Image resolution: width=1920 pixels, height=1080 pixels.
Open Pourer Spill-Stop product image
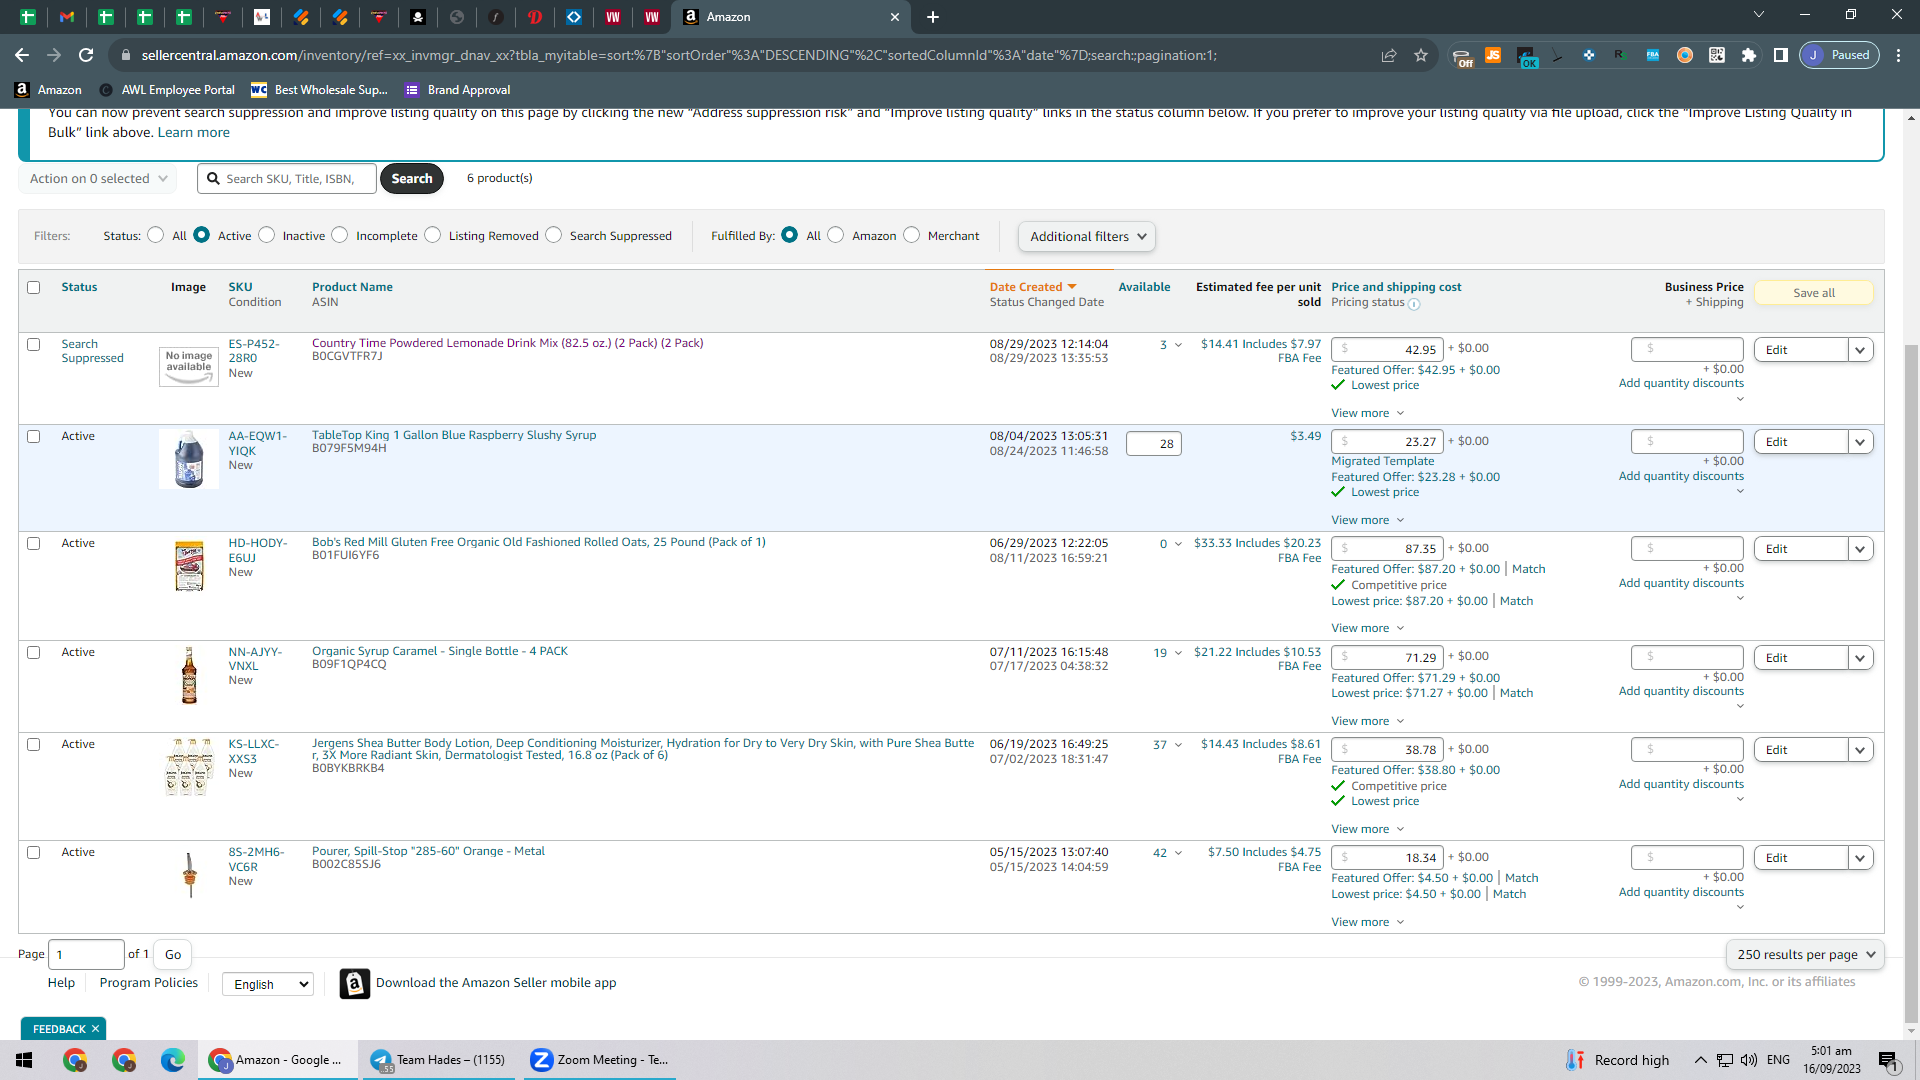click(189, 875)
